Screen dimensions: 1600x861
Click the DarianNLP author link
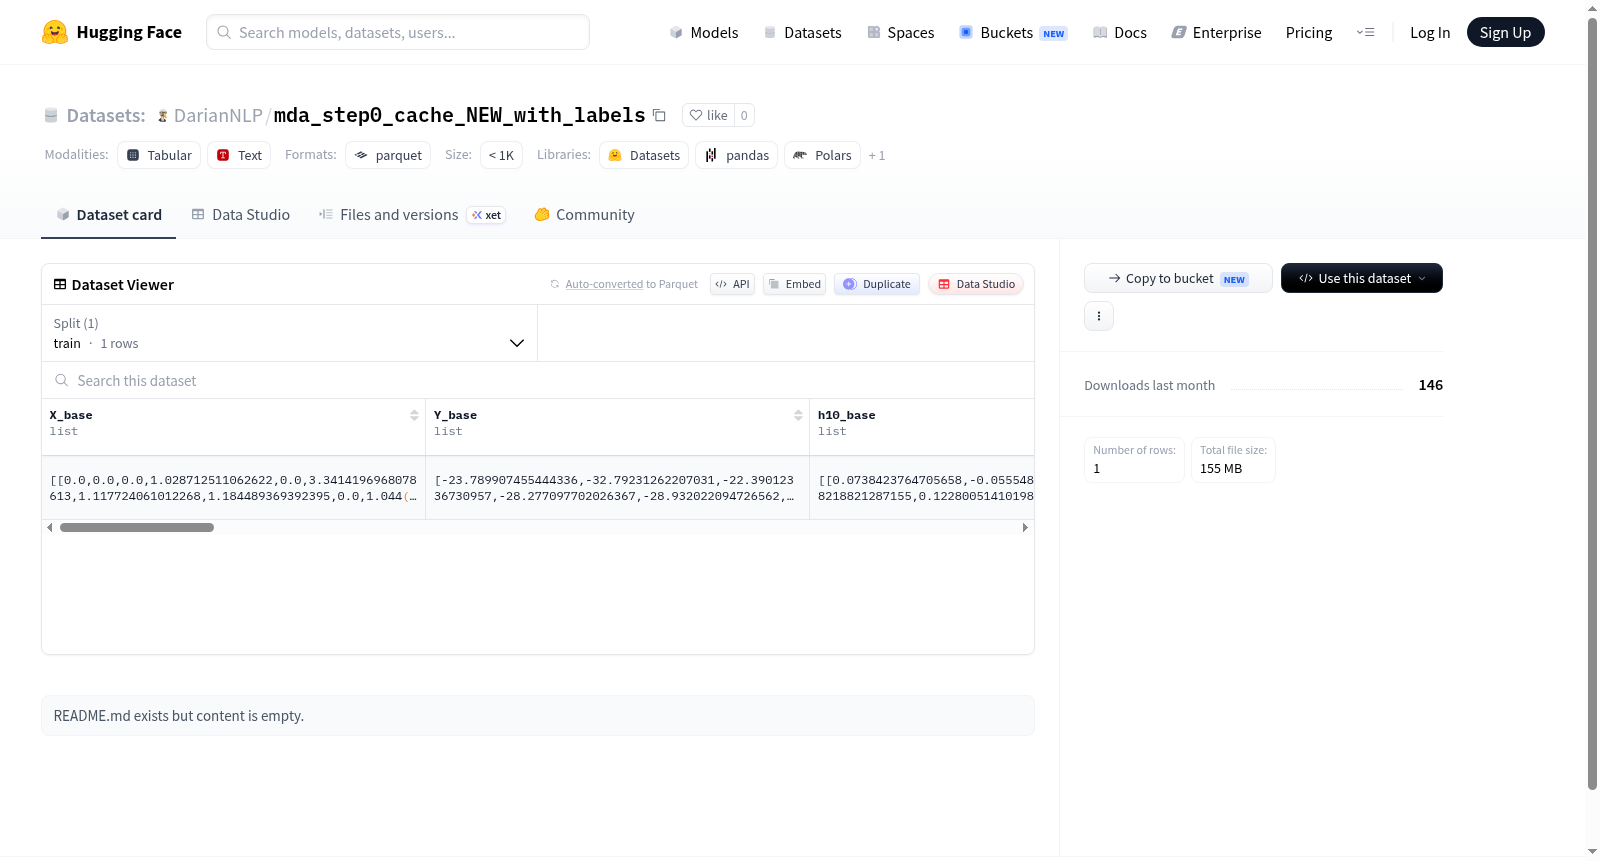coord(218,116)
